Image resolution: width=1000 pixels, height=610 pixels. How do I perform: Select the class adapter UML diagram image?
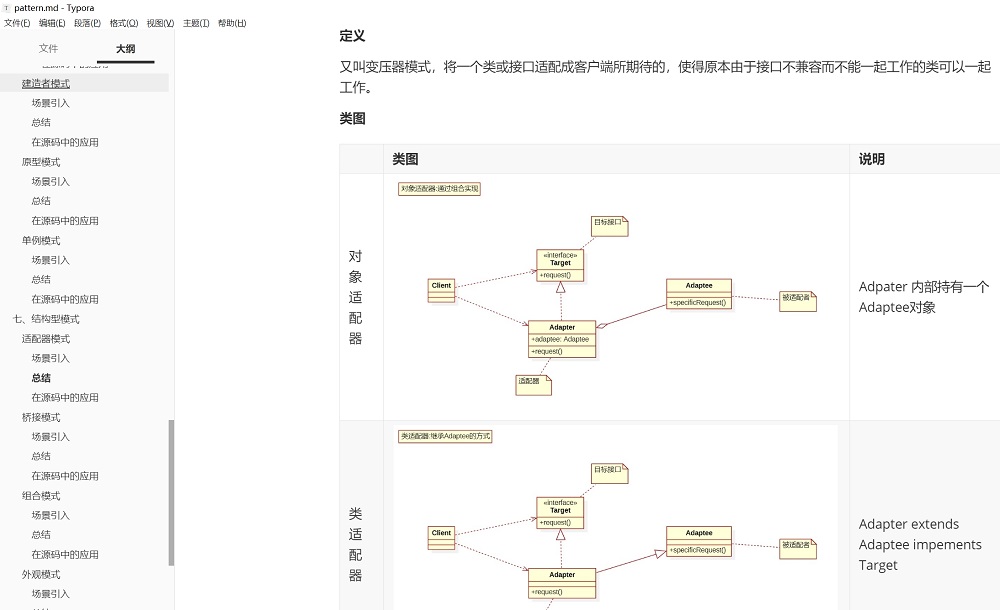pyautogui.click(x=616, y=517)
